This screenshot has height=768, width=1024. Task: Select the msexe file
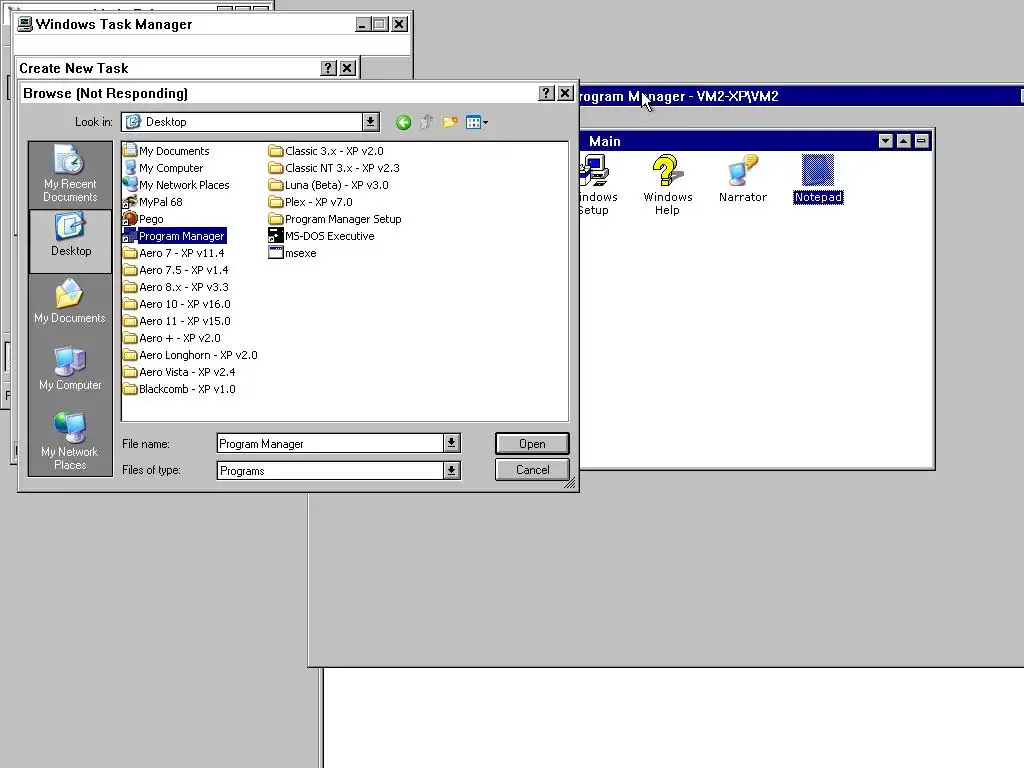click(x=293, y=253)
